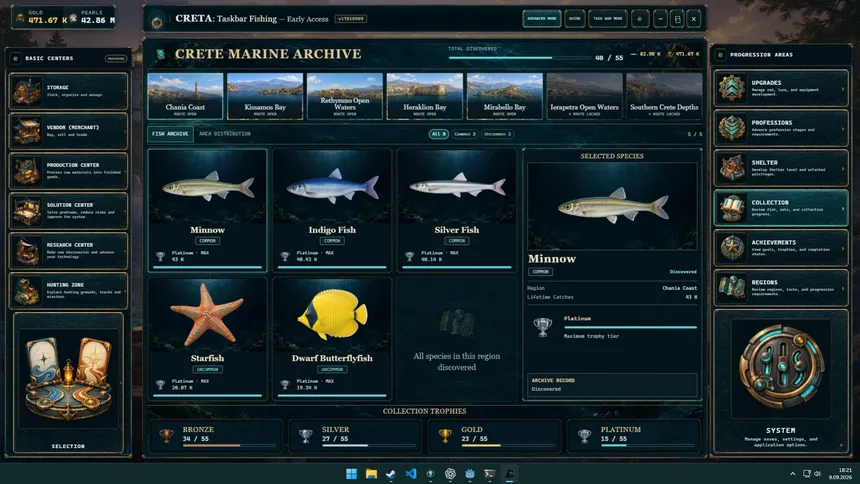Toggle Advanced Mode

542,19
